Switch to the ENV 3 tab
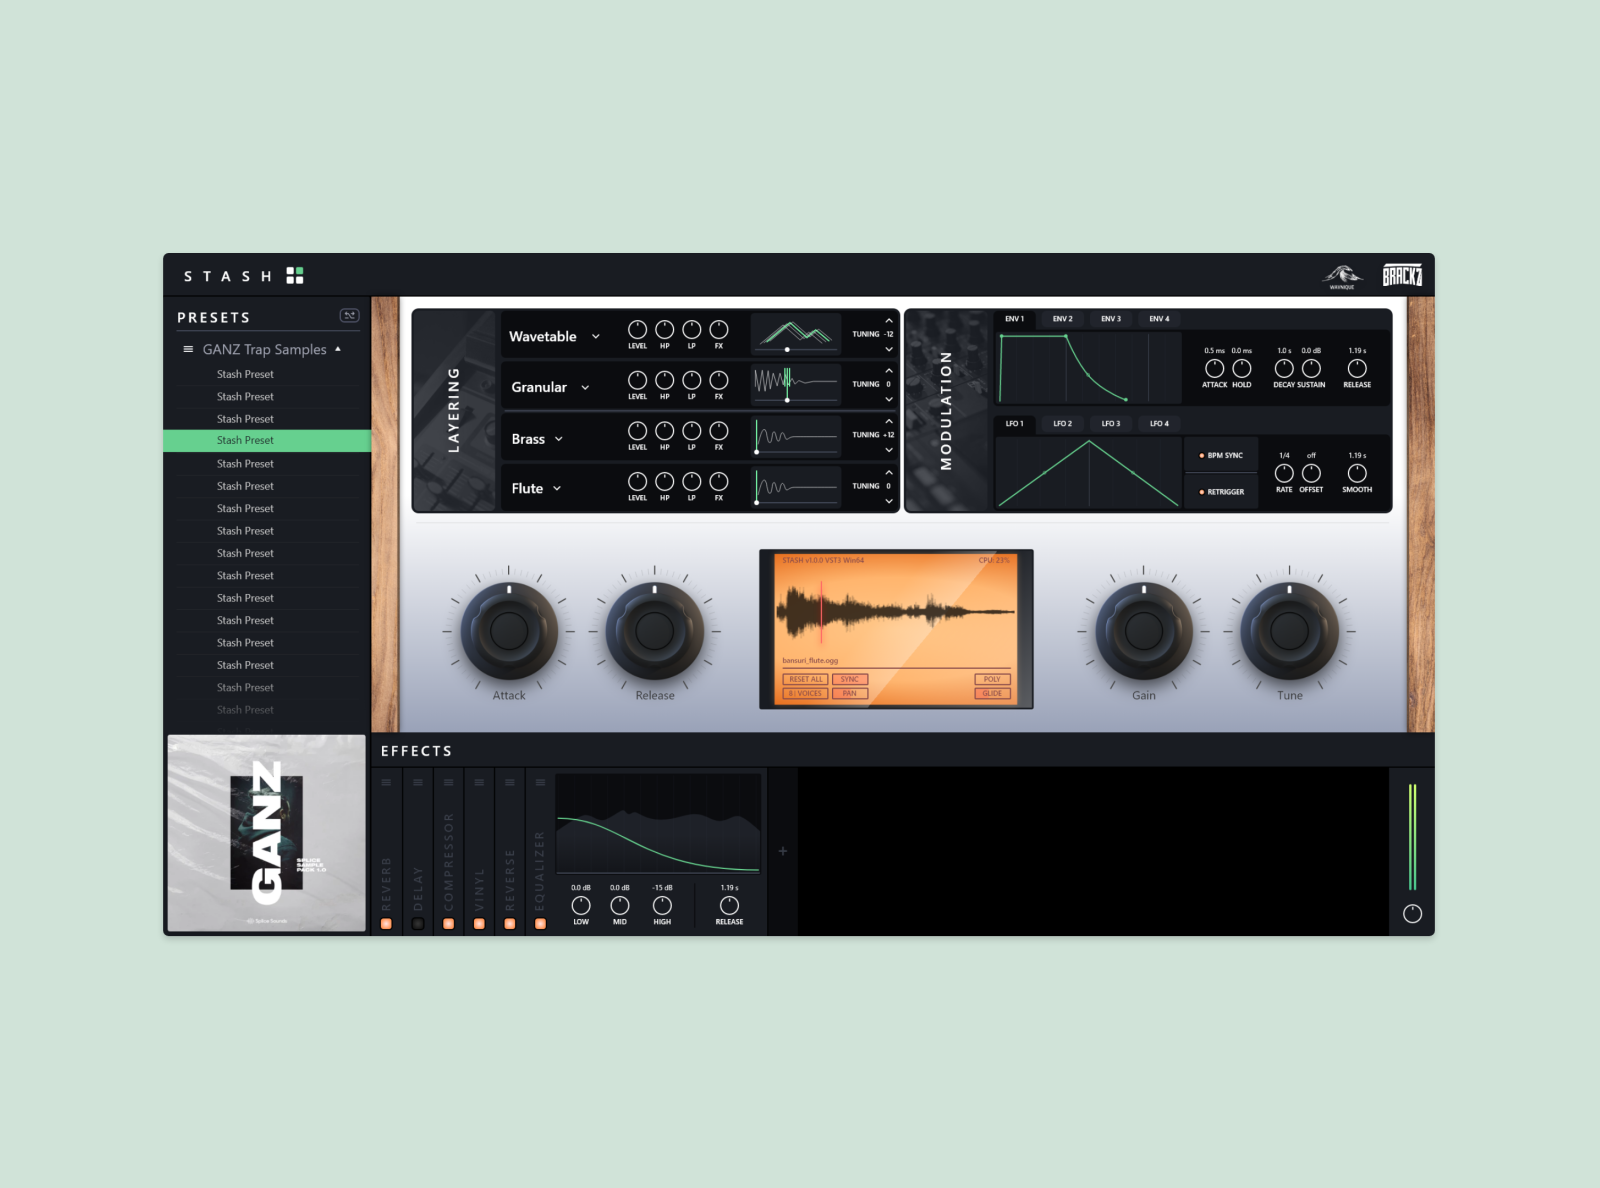Image resolution: width=1600 pixels, height=1188 pixels. (1110, 318)
